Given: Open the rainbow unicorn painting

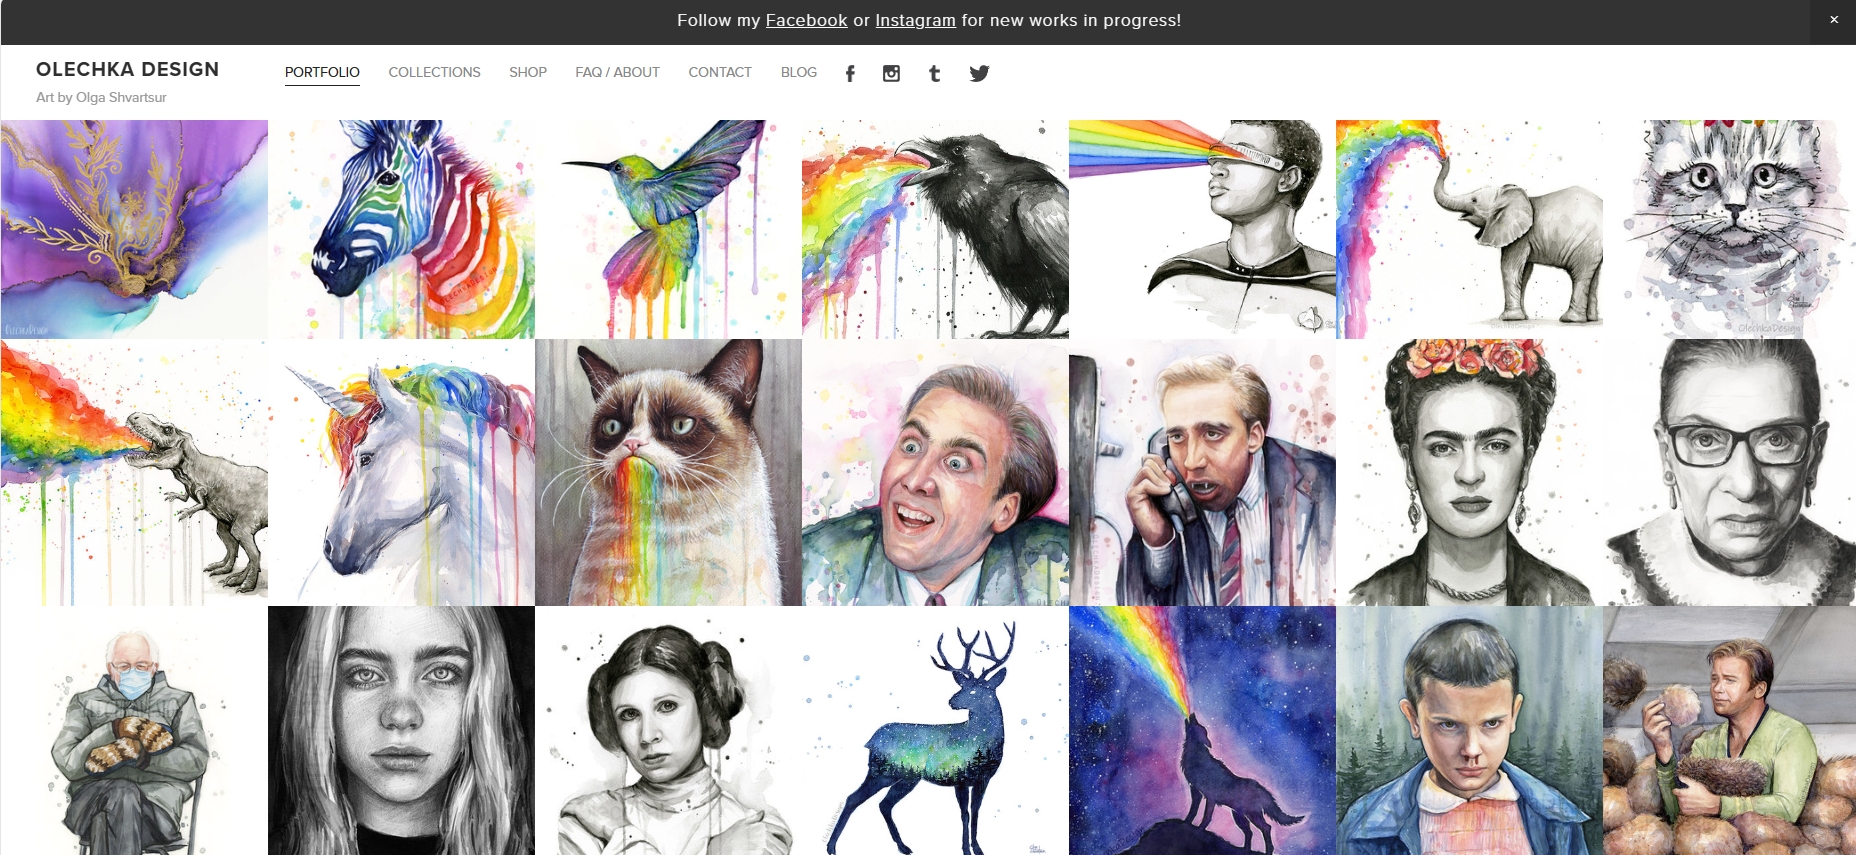Looking at the screenshot, I should pos(401,472).
